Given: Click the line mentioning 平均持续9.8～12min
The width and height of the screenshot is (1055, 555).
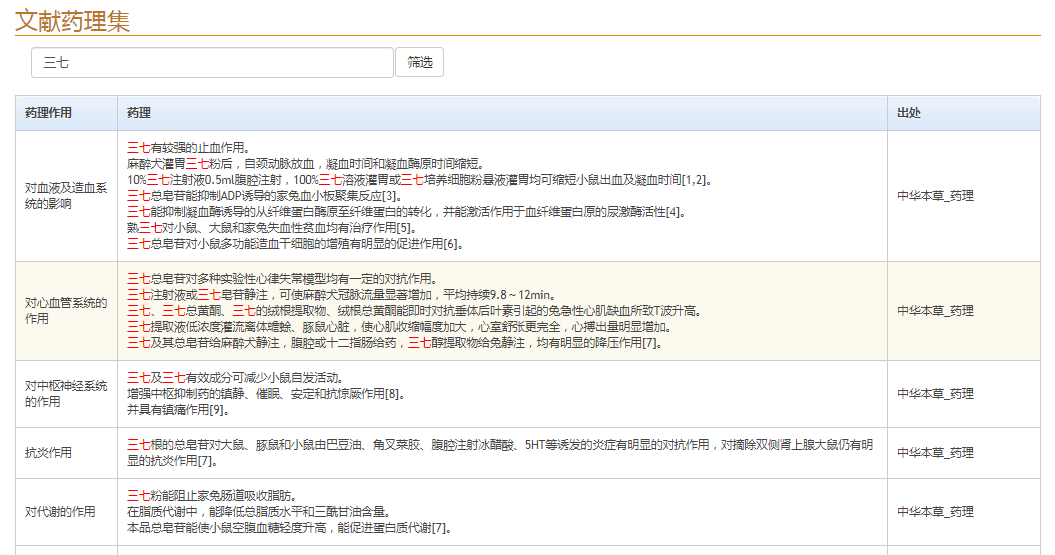Looking at the screenshot, I should [x=341, y=295].
